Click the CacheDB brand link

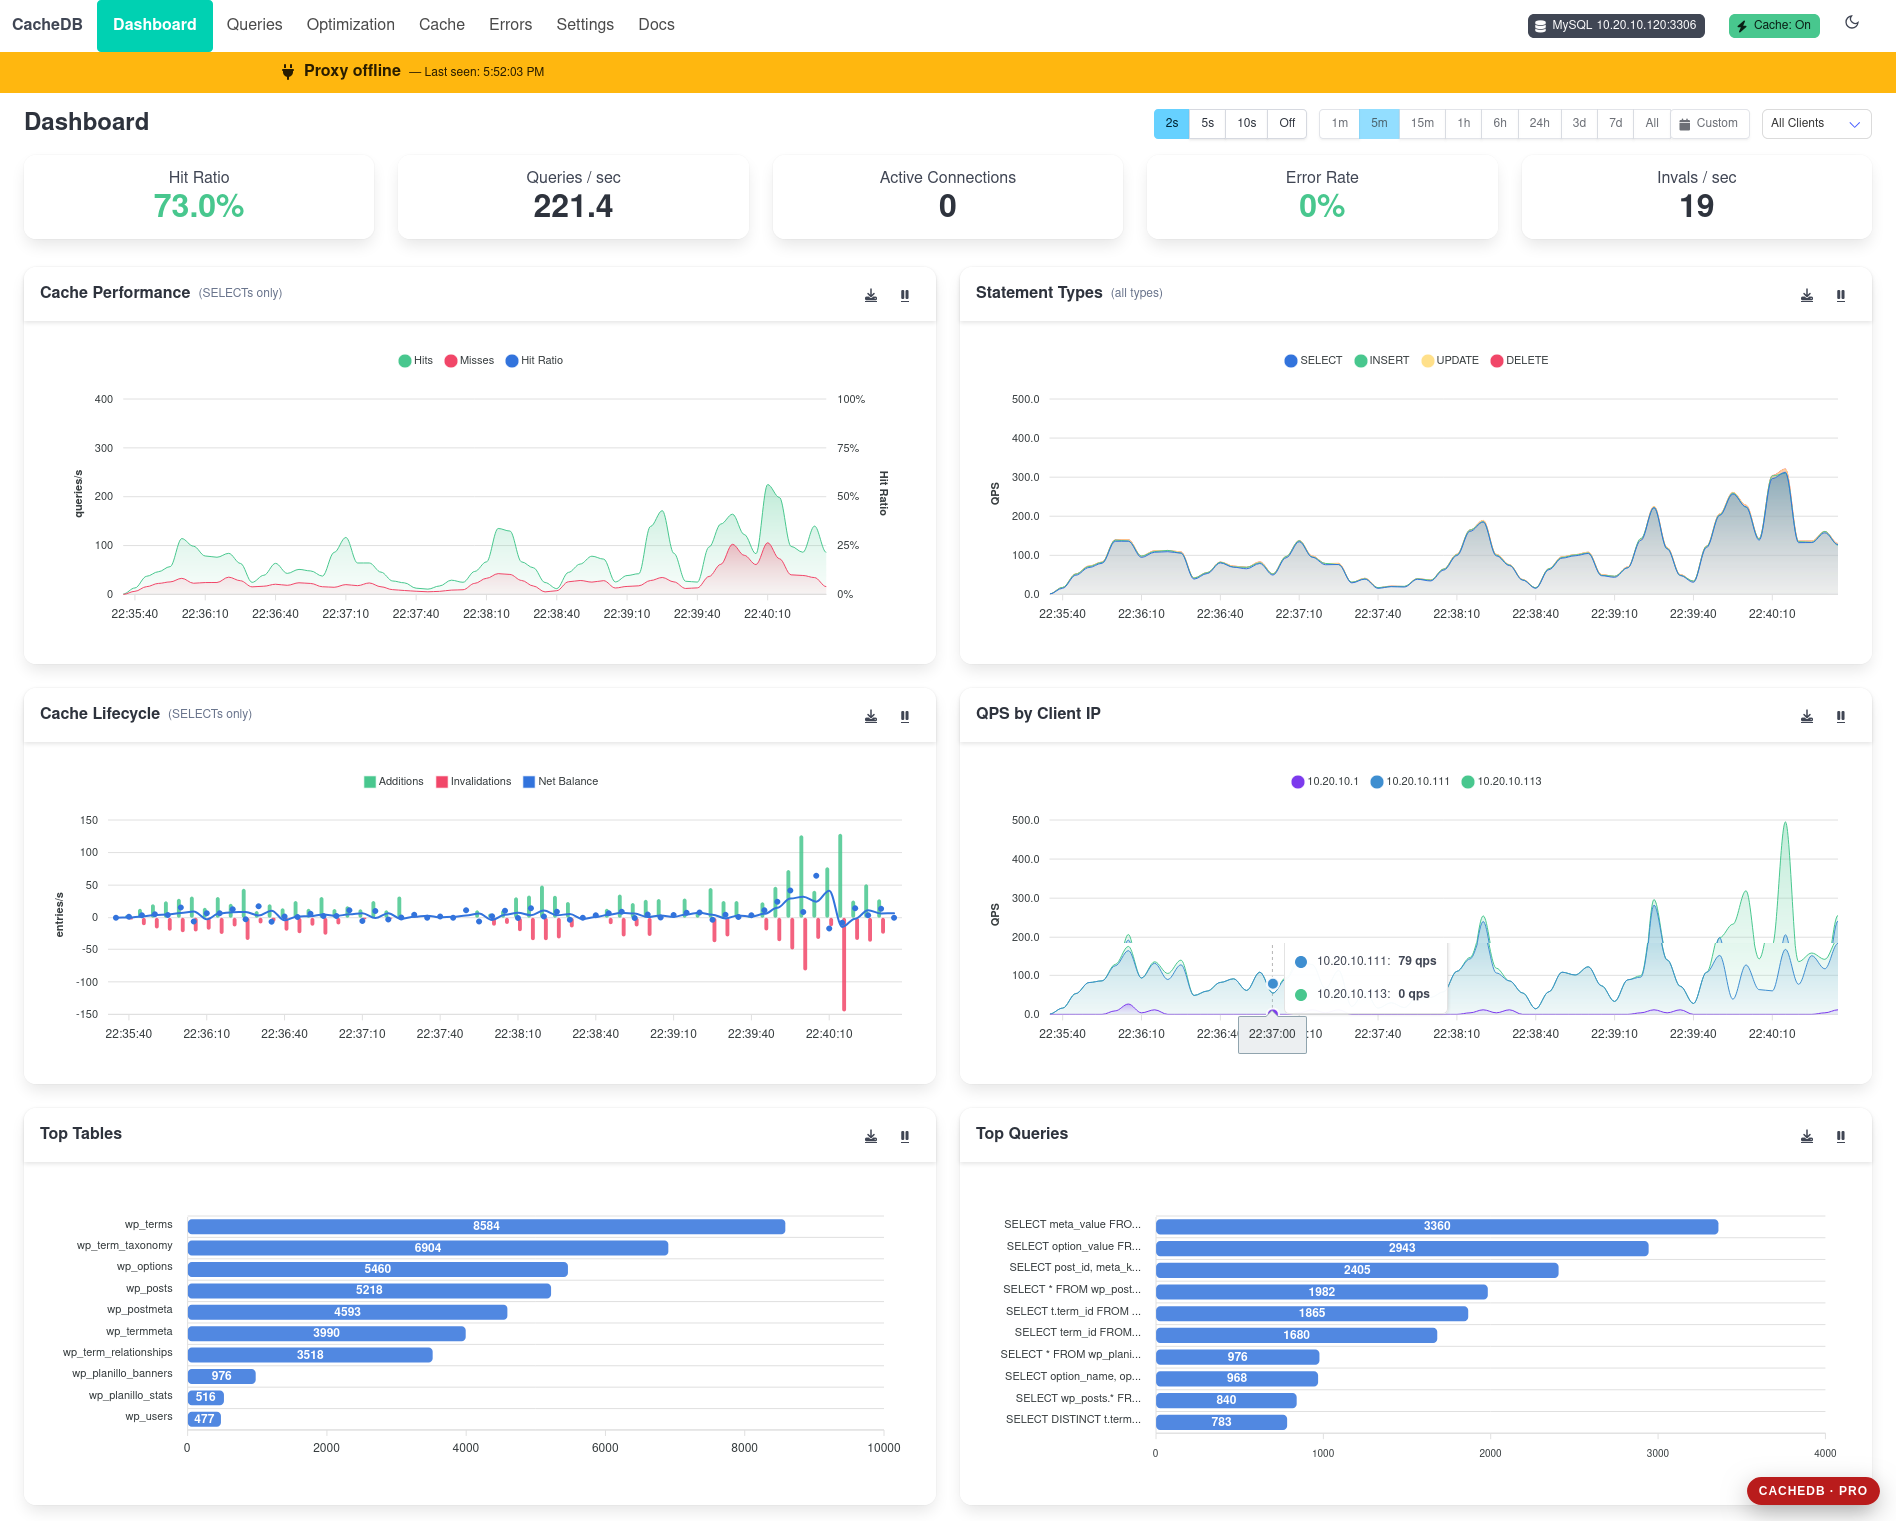coord(47,25)
